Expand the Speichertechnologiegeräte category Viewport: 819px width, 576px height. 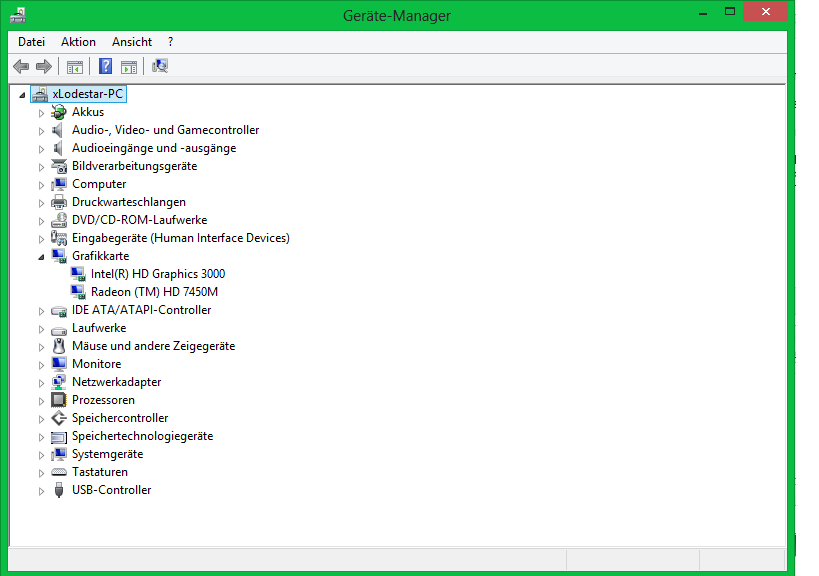41,437
